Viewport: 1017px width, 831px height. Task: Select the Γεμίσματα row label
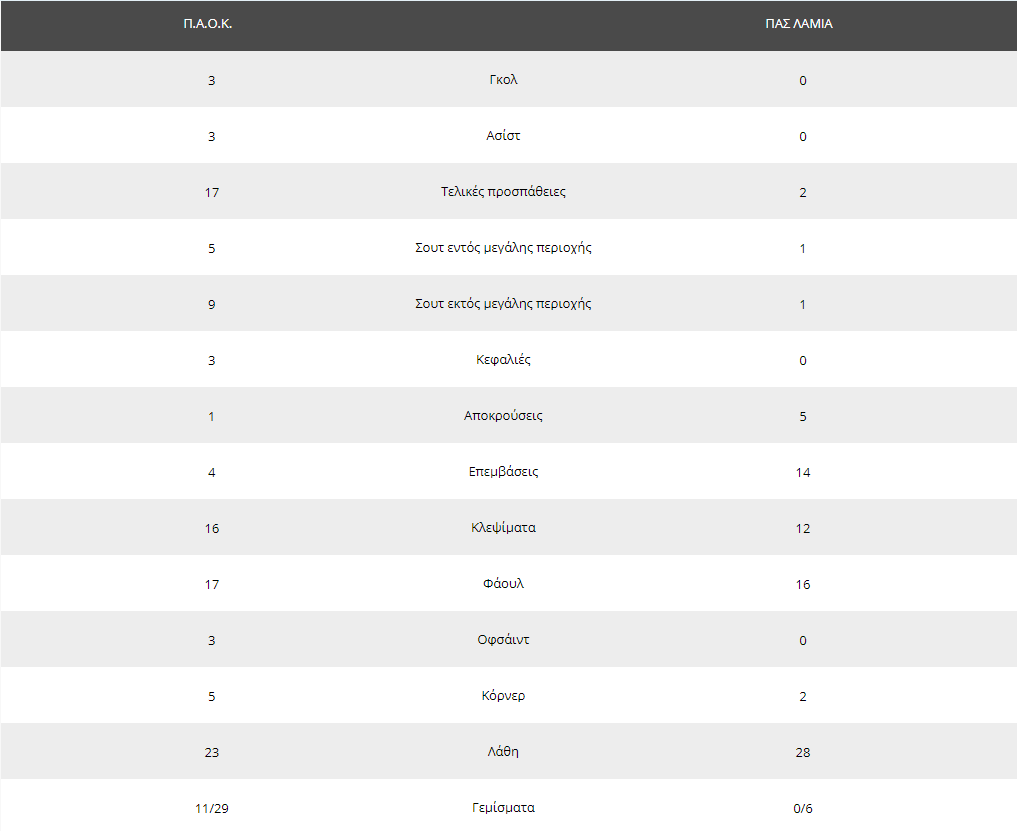click(x=503, y=808)
